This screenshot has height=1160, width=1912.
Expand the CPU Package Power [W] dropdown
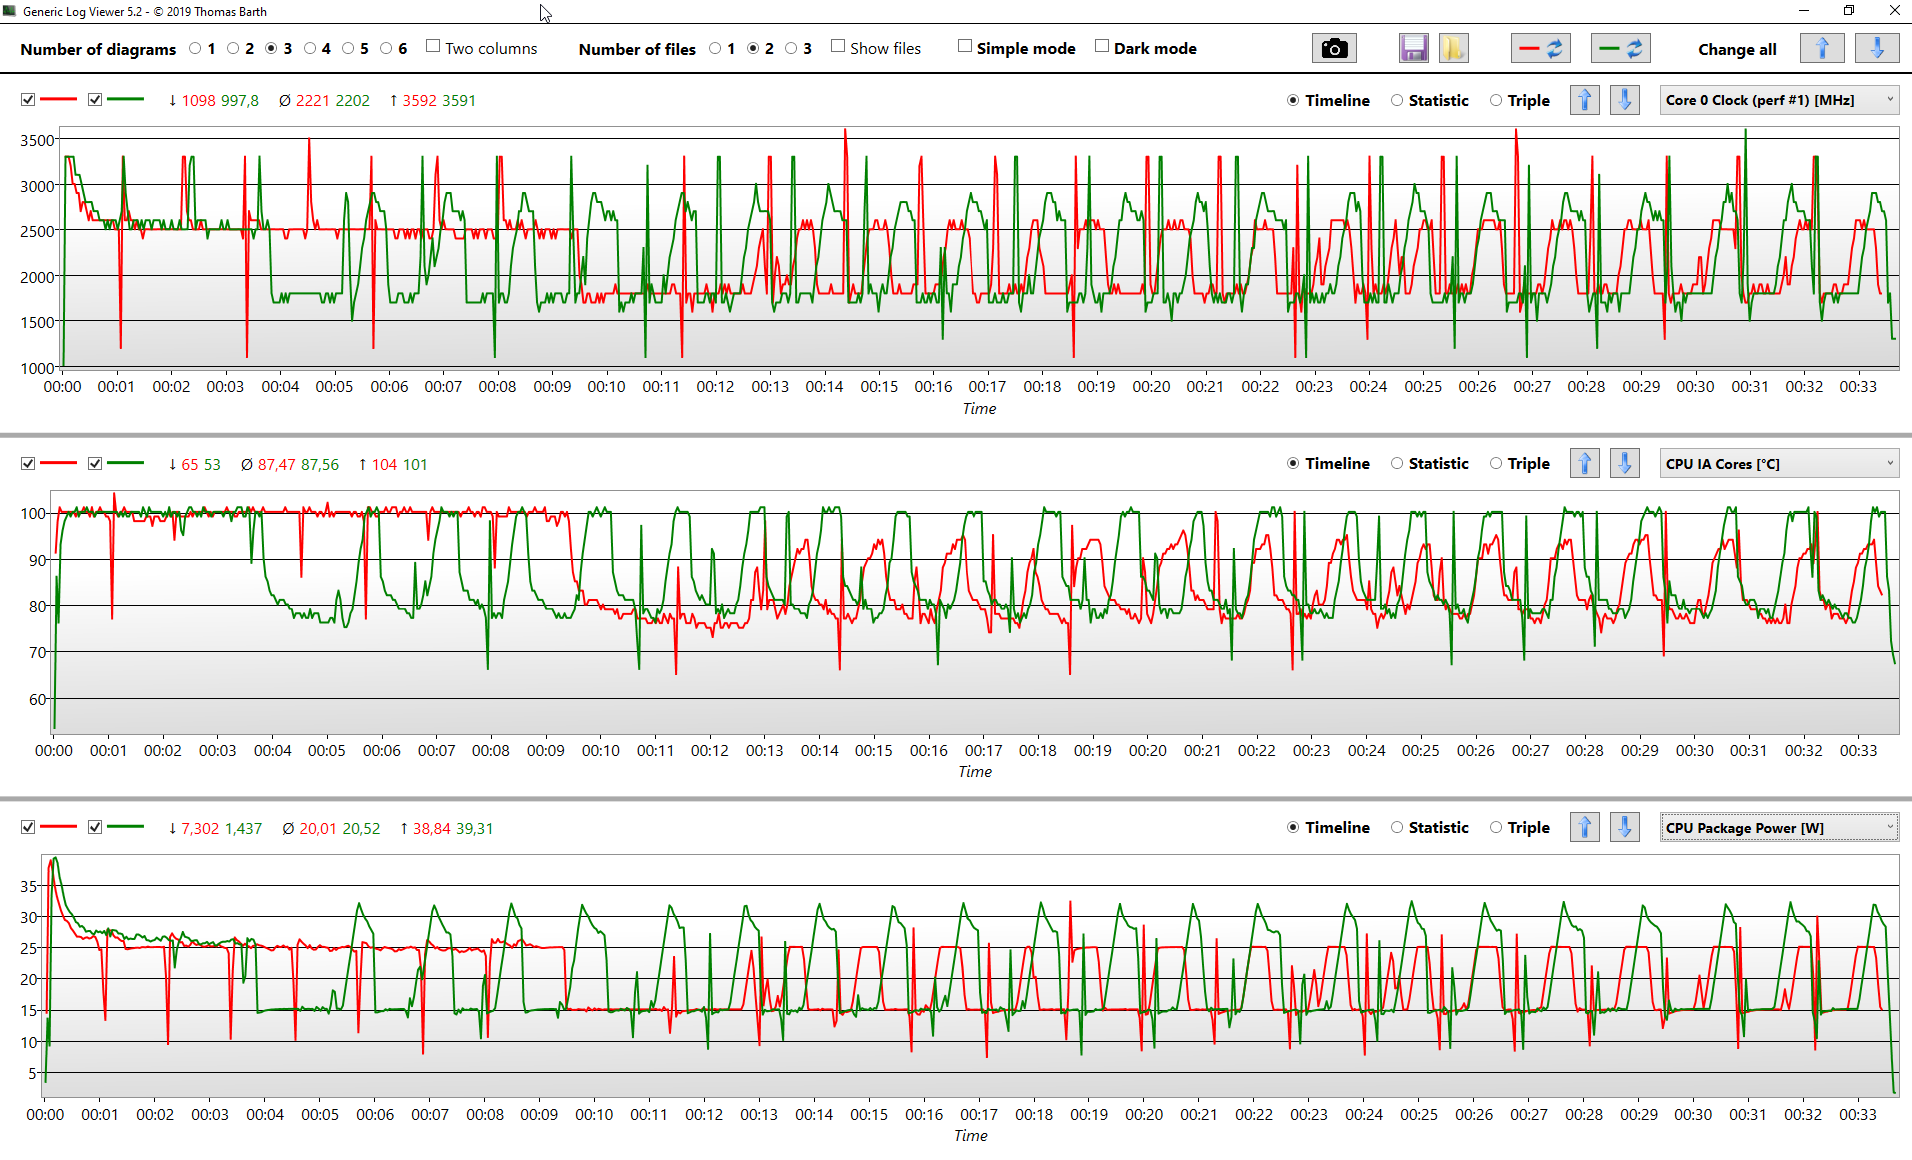[1778, 828]
